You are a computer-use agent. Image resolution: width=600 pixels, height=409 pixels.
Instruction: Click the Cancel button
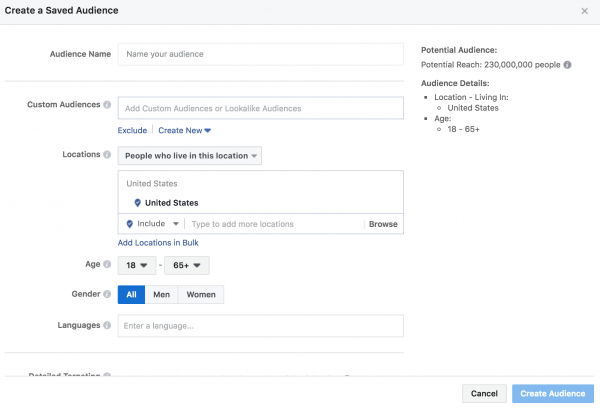(484, 393)
